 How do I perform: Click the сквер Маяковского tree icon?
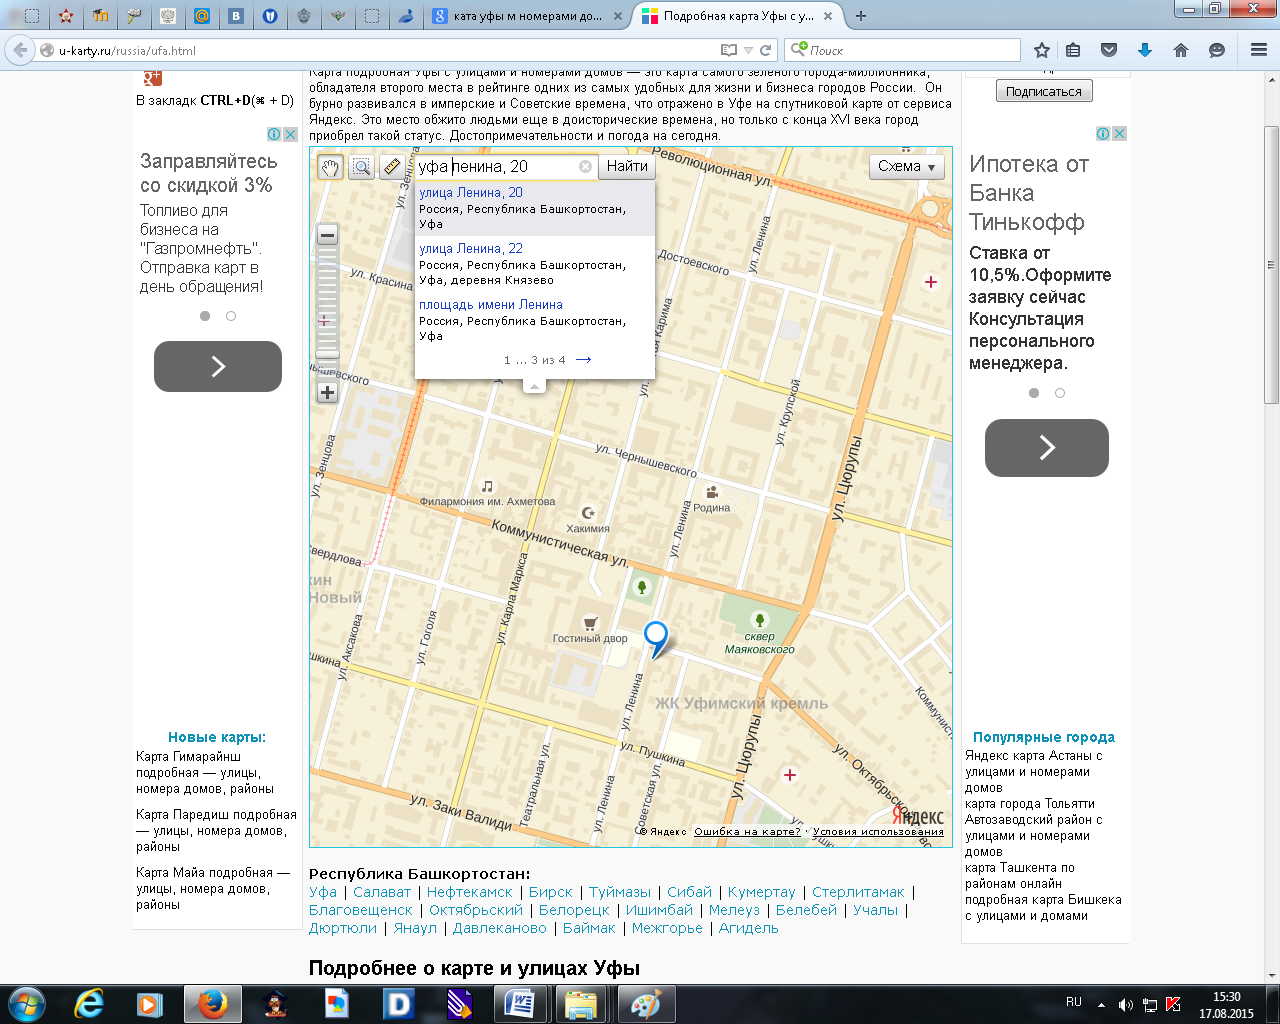point(760,620)
